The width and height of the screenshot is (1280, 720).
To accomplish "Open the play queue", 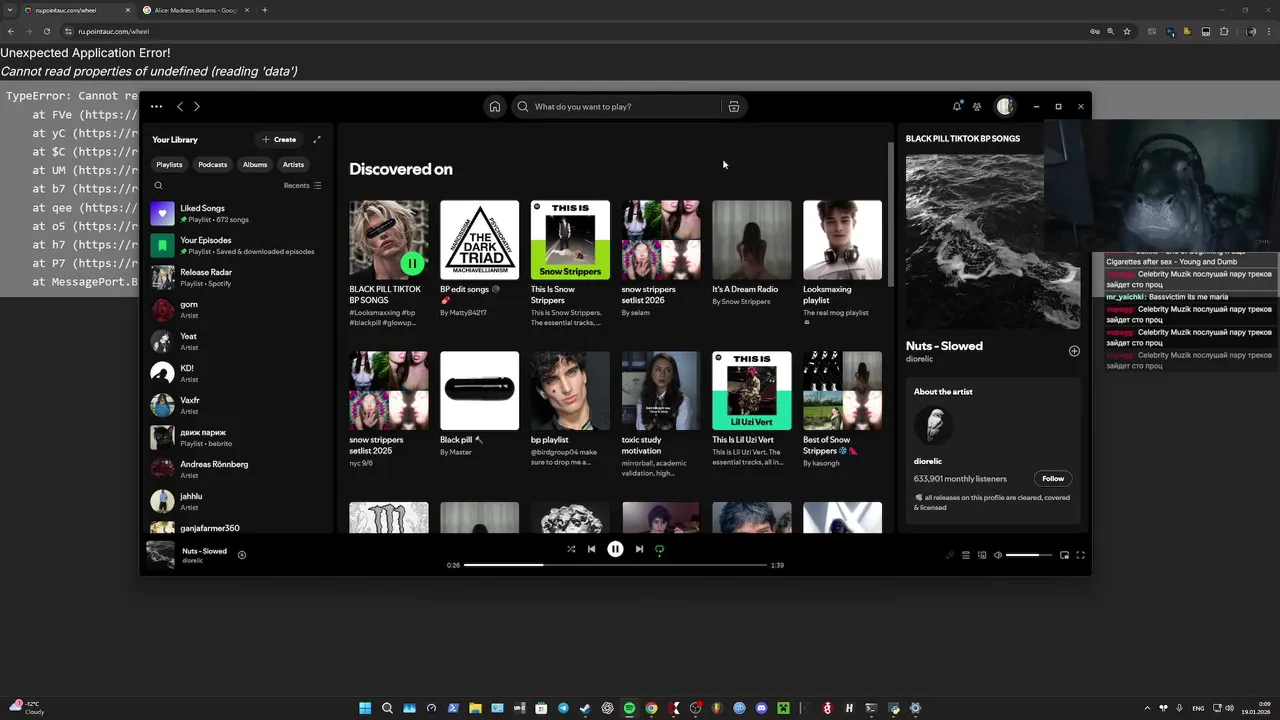I will coord(966,555).
